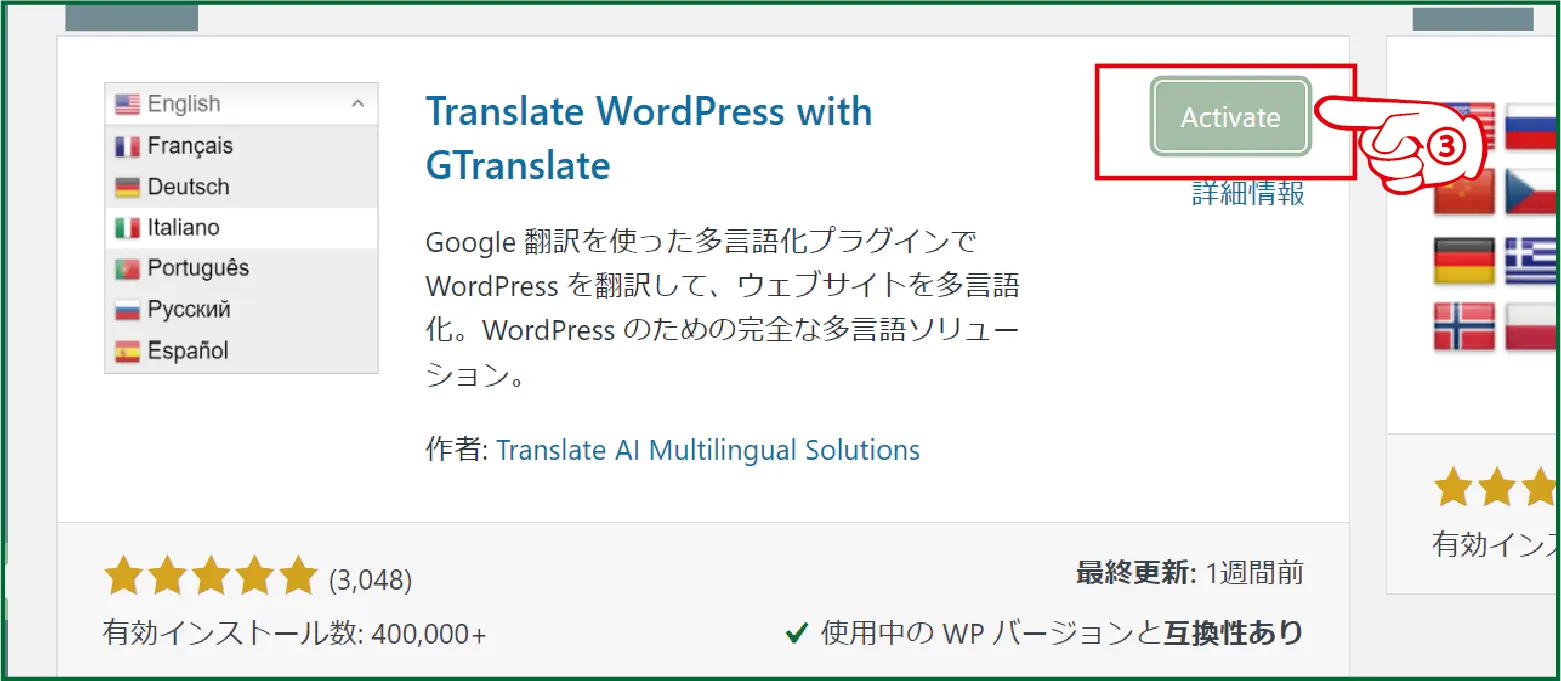The height and width of the screenshot is (681, 1561).
Task: Click the Czech flag icon
Action: pos(1532,192)
